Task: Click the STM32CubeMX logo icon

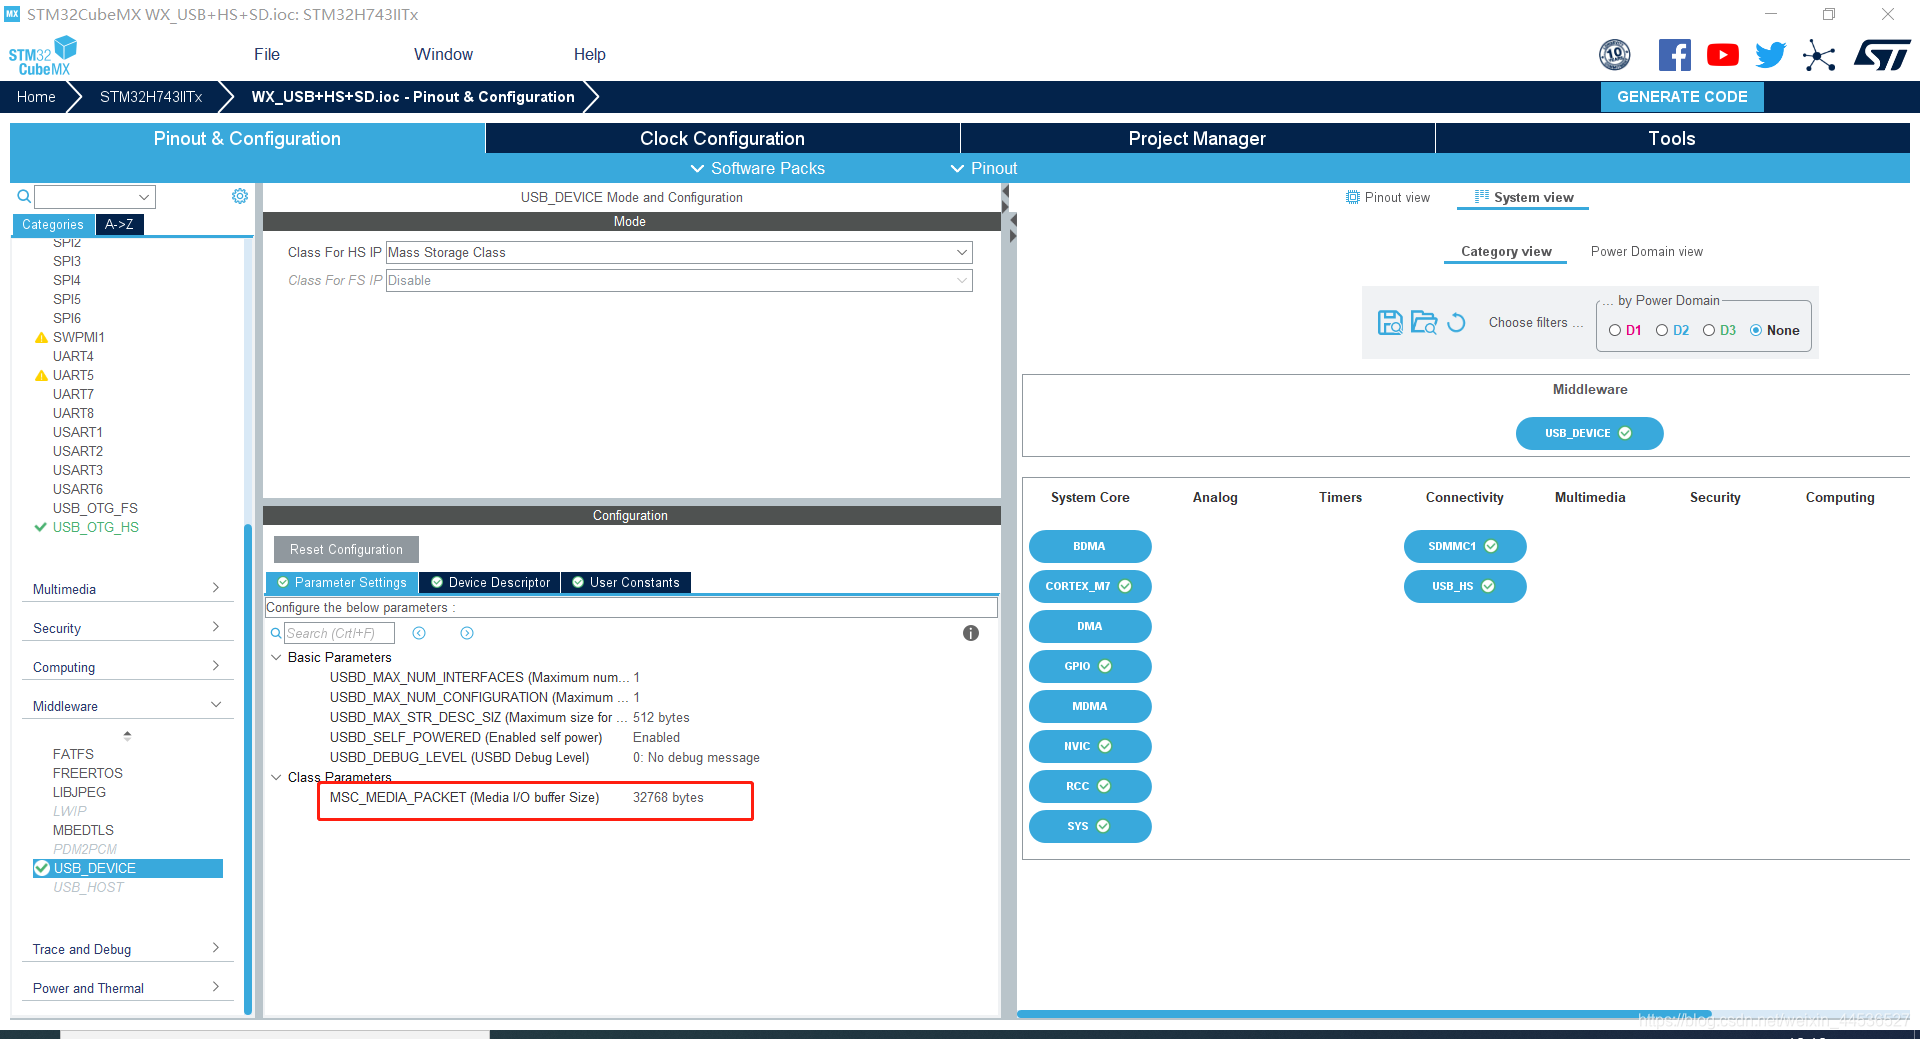Action: (x=42, y=55)
